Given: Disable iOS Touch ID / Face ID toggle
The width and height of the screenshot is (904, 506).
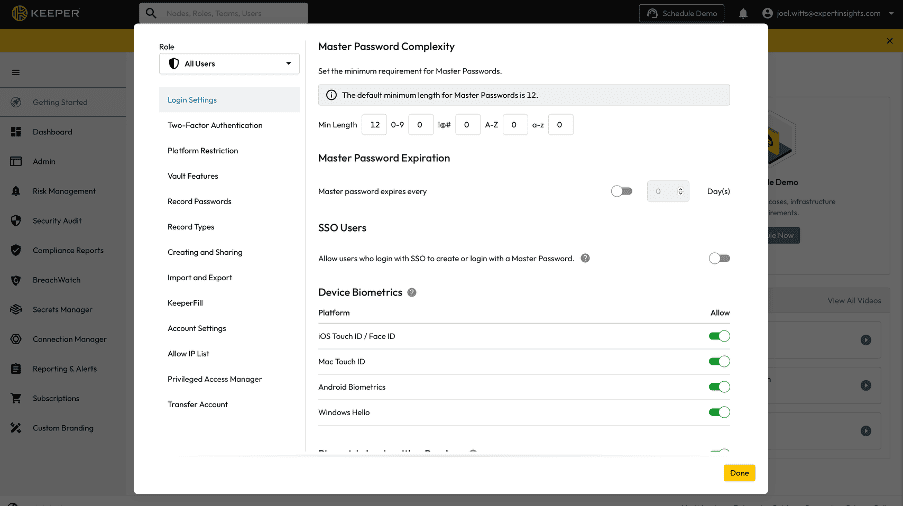Looking at the screenshot, I should (x=720, y=336).
